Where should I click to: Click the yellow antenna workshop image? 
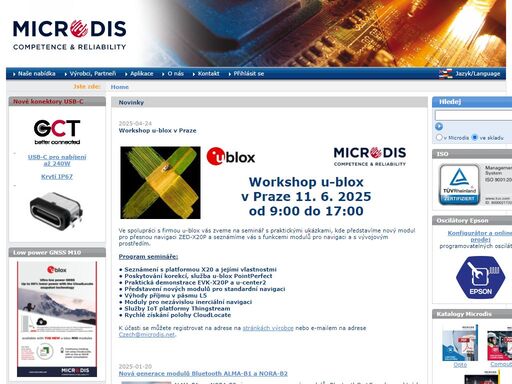pyautogui.click(x=160, y=183)
